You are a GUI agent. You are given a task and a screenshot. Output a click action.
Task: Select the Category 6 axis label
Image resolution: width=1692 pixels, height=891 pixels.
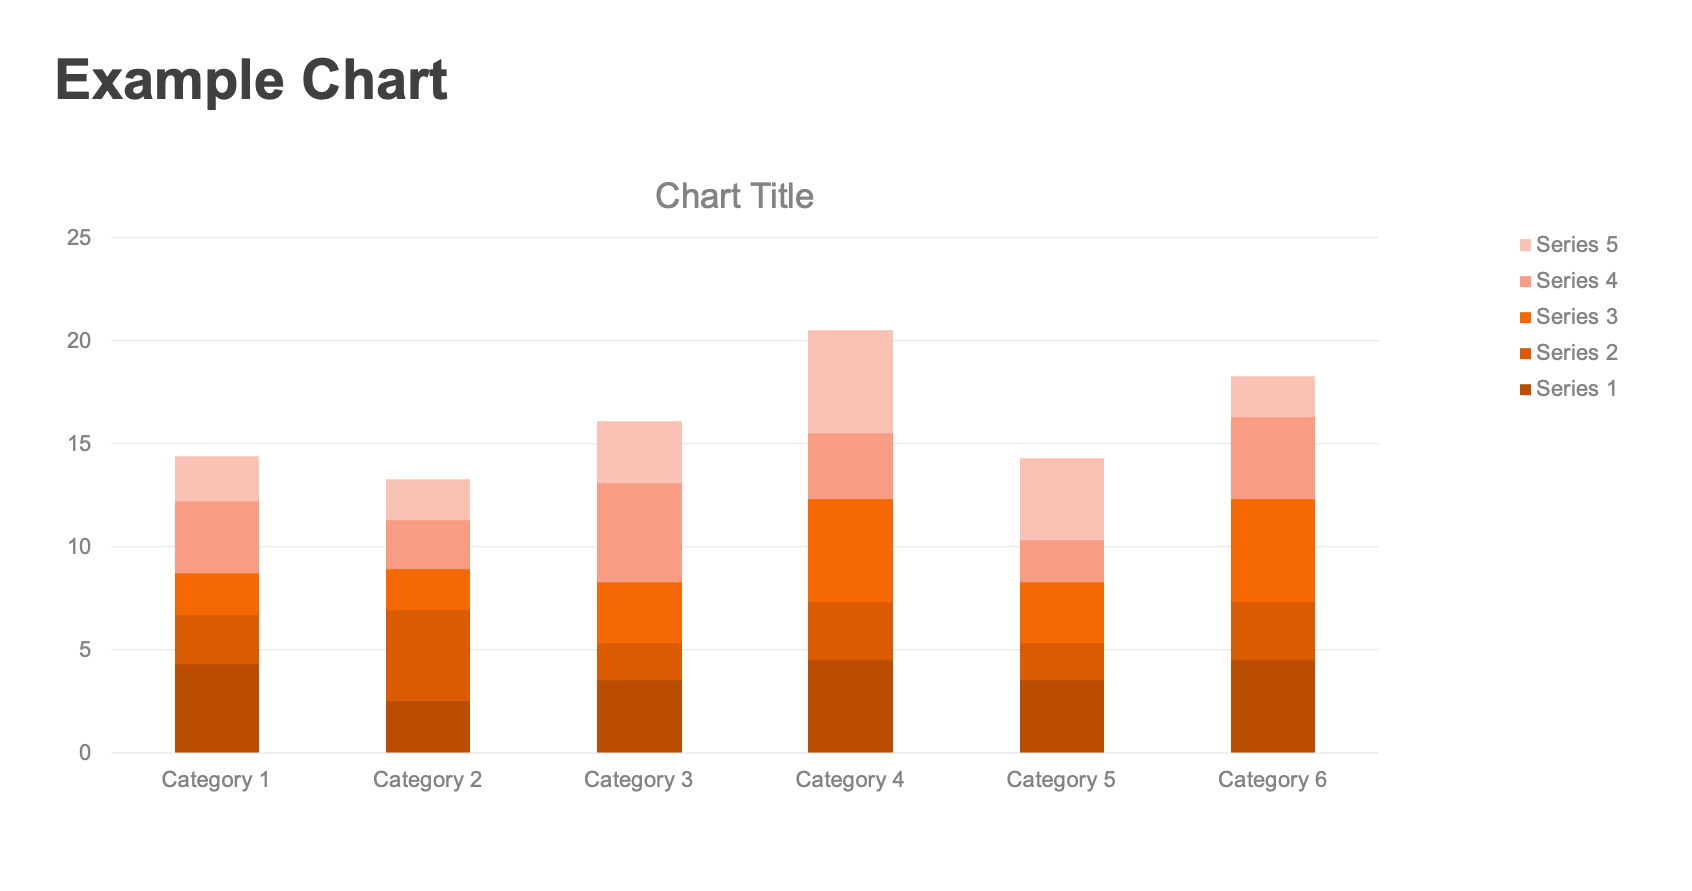tap(1272, 780)
